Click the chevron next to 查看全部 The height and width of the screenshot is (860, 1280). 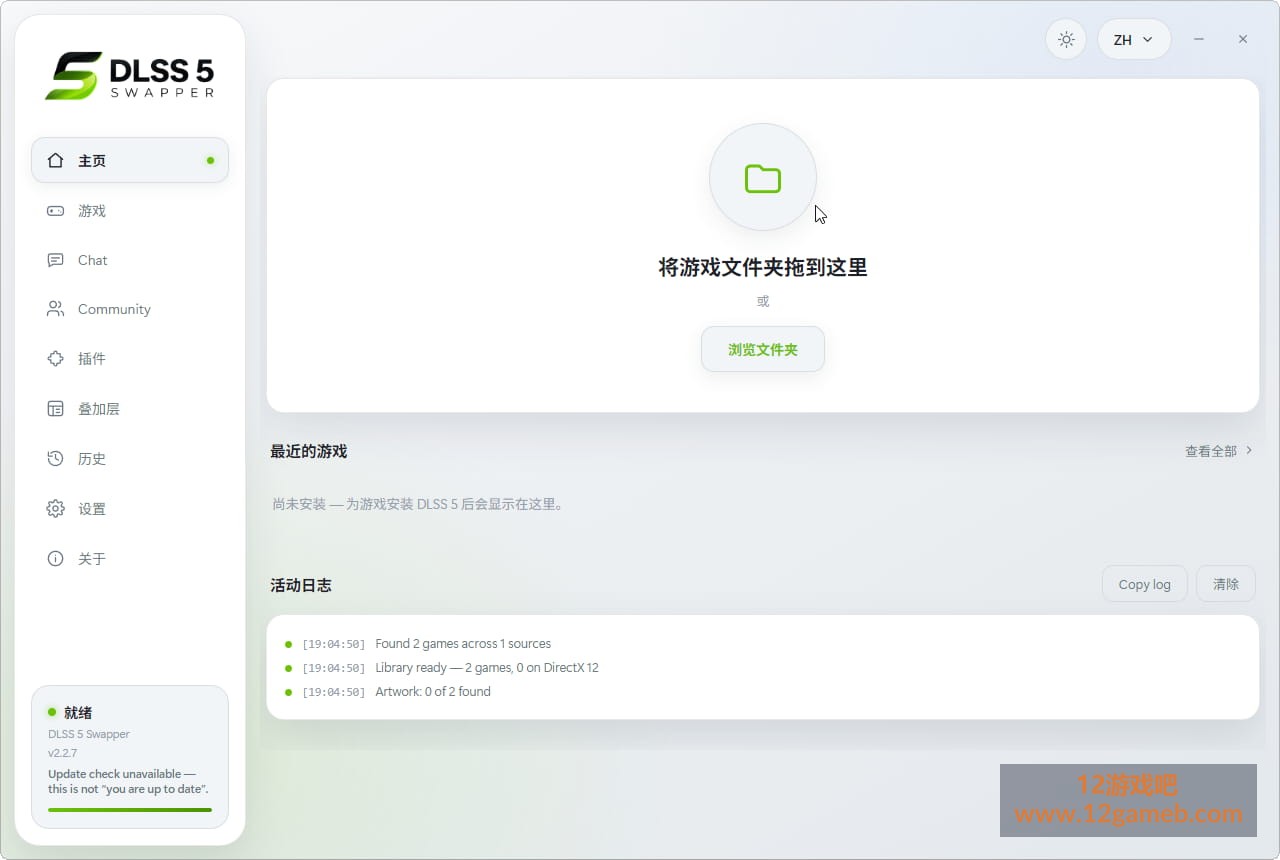(x=1249, y=451)
